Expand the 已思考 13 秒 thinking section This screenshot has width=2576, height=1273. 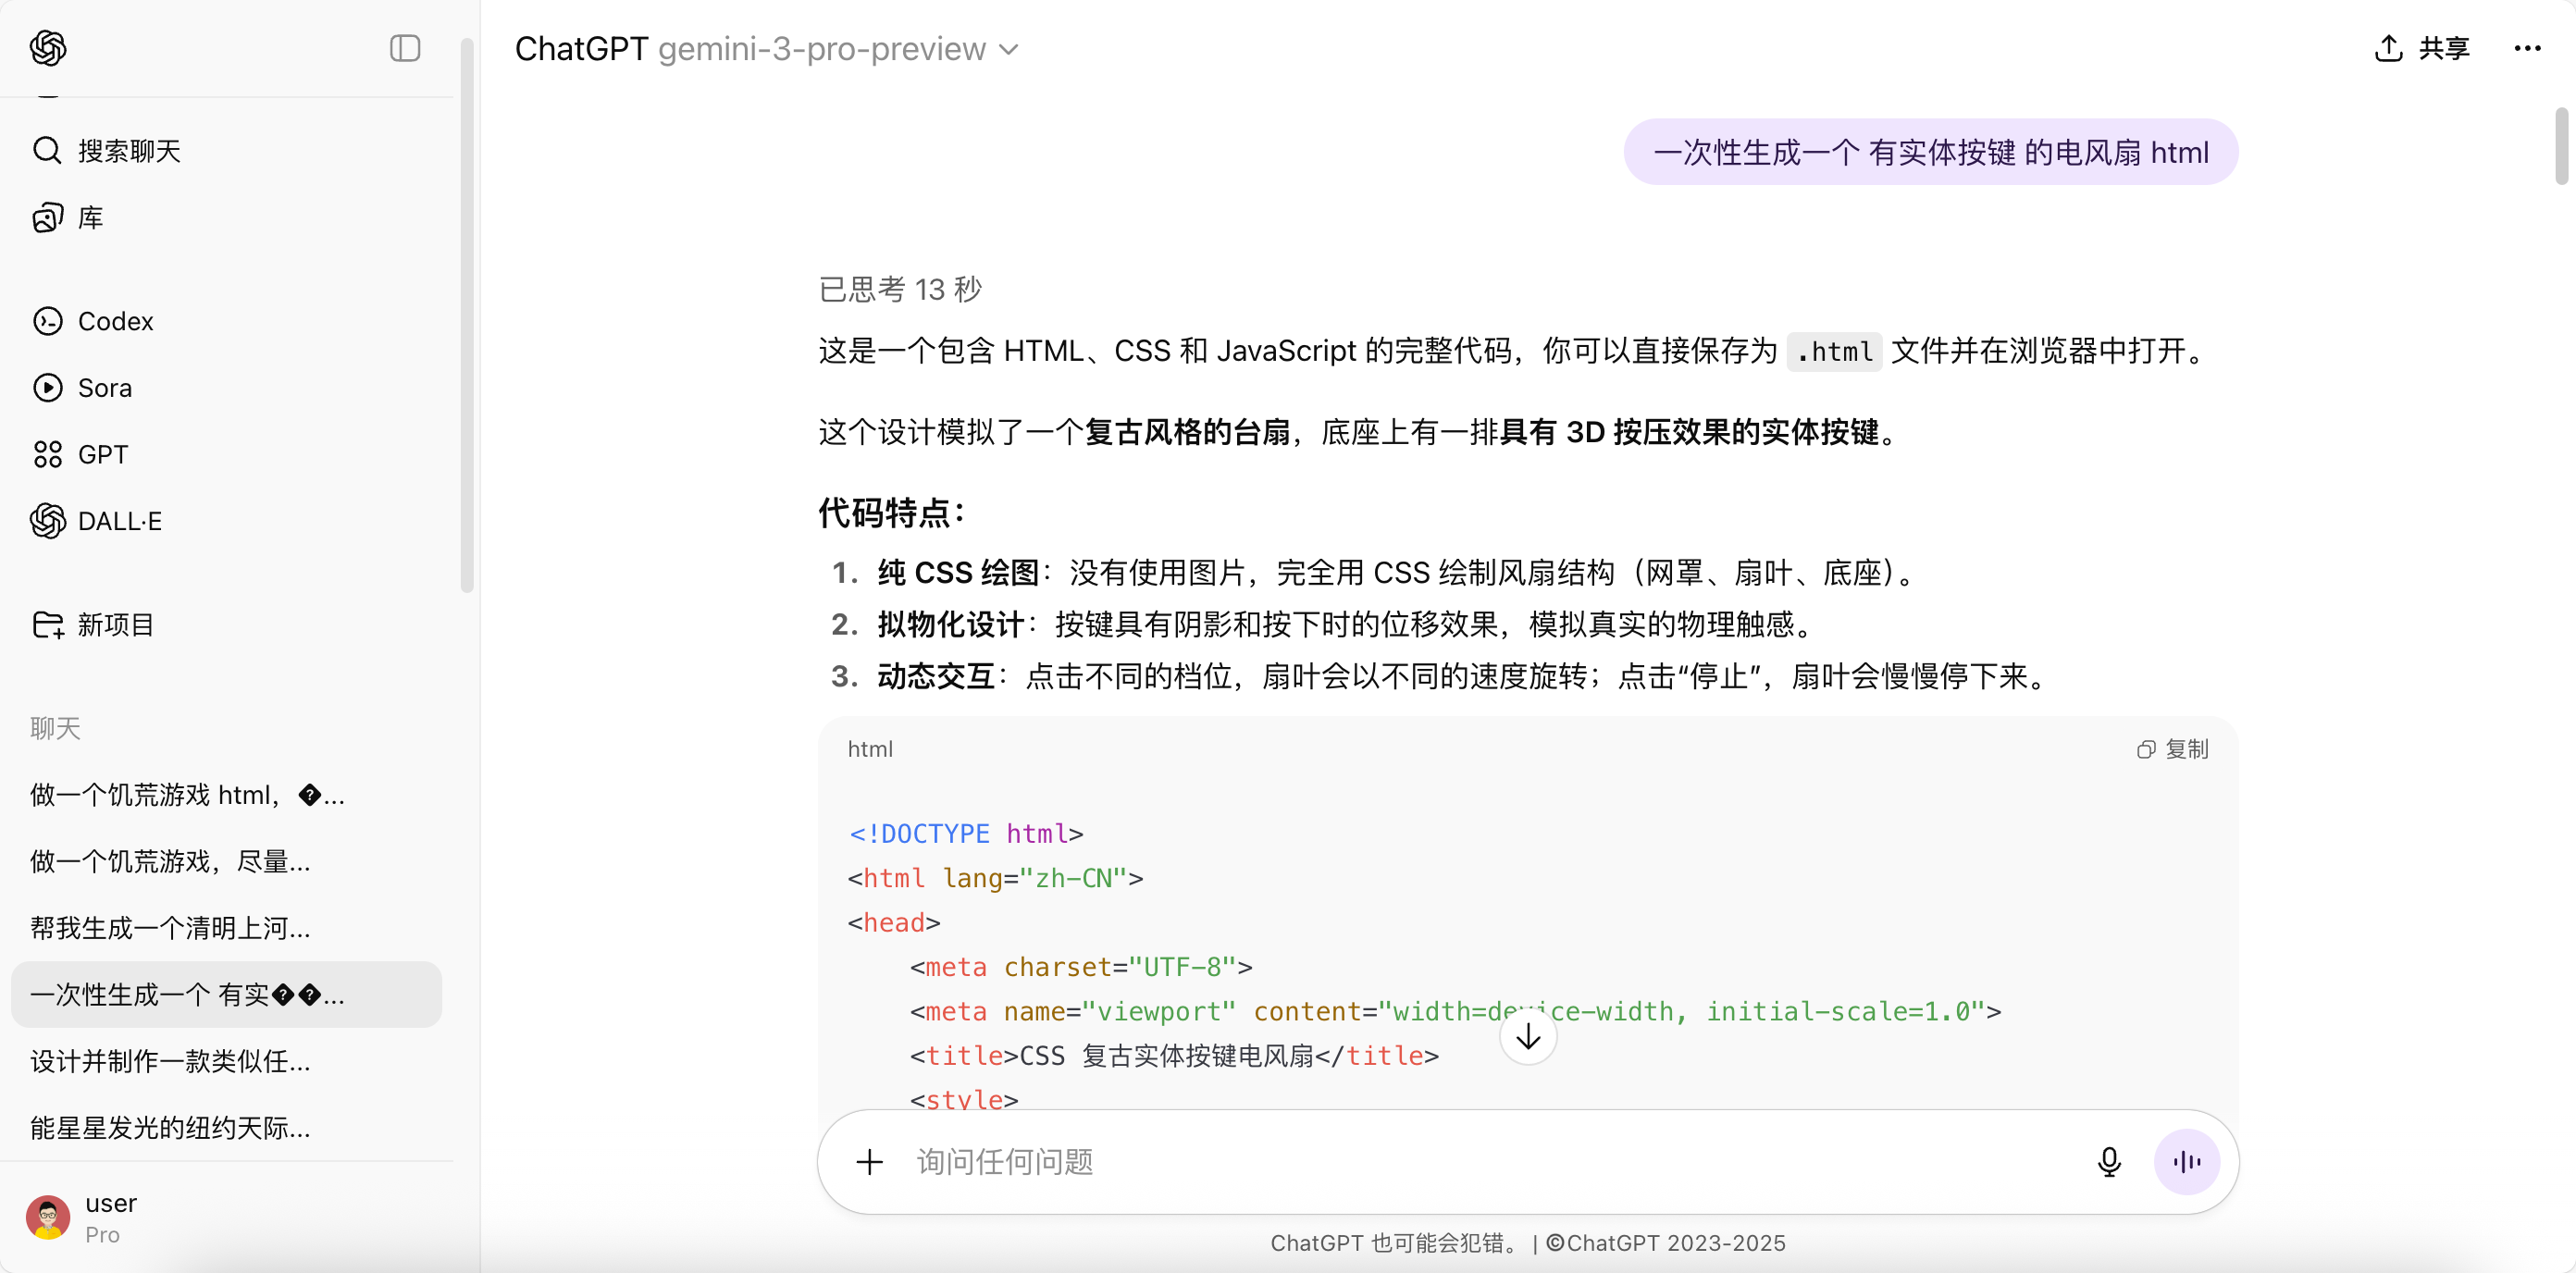(x=900, y=290)
